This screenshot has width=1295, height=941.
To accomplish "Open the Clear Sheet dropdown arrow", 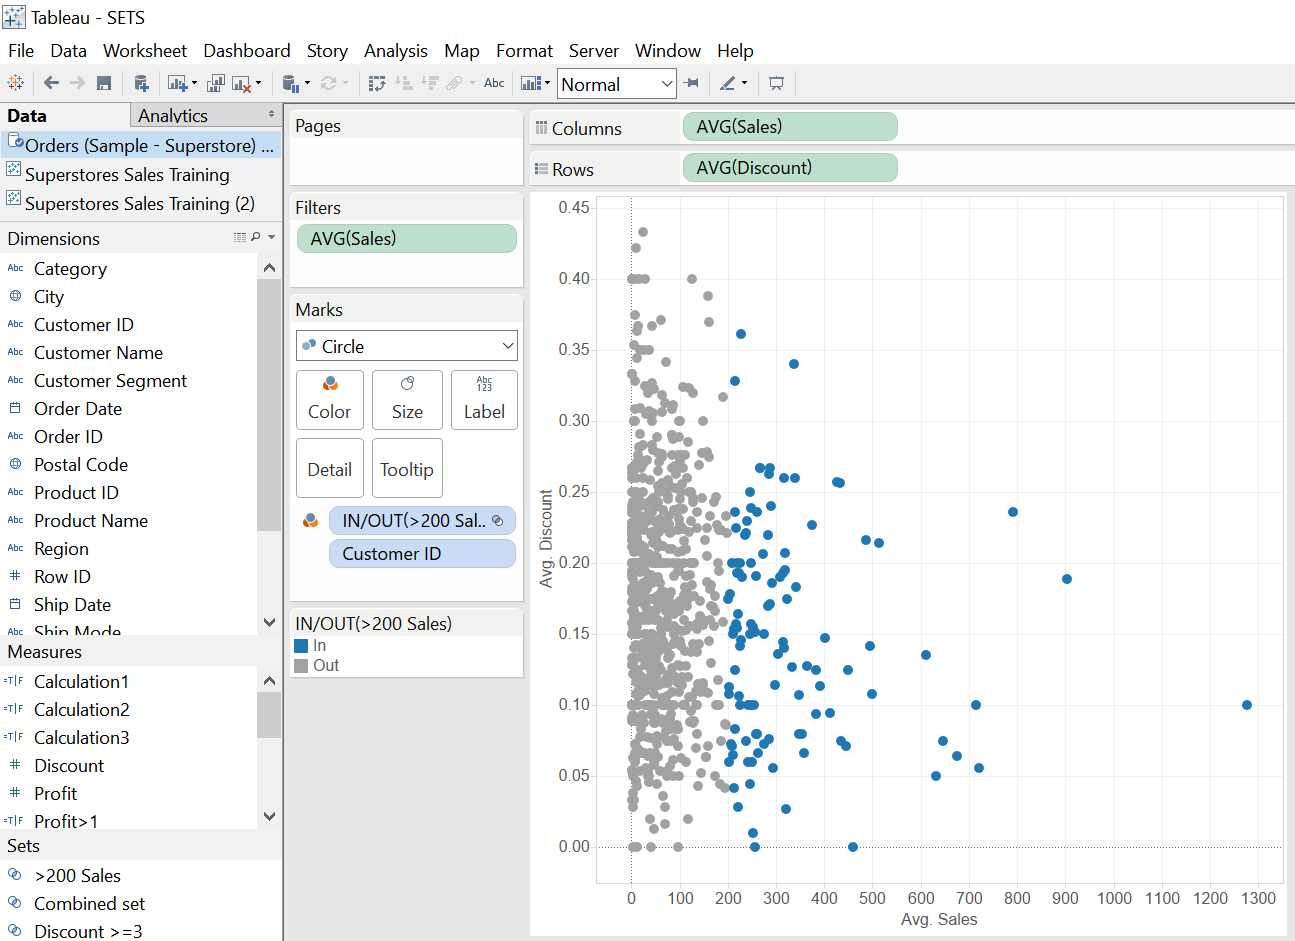I will (258, 84).
